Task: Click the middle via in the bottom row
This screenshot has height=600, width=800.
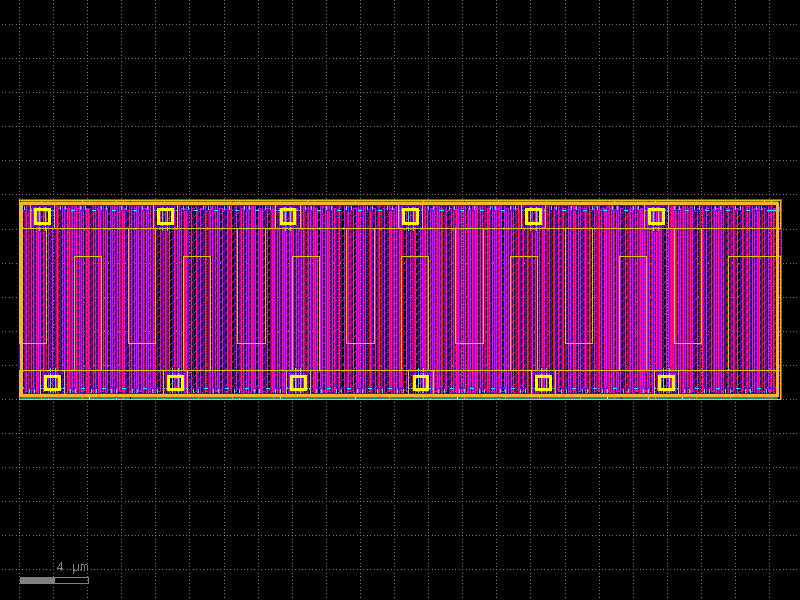Action: pos(299,381)
